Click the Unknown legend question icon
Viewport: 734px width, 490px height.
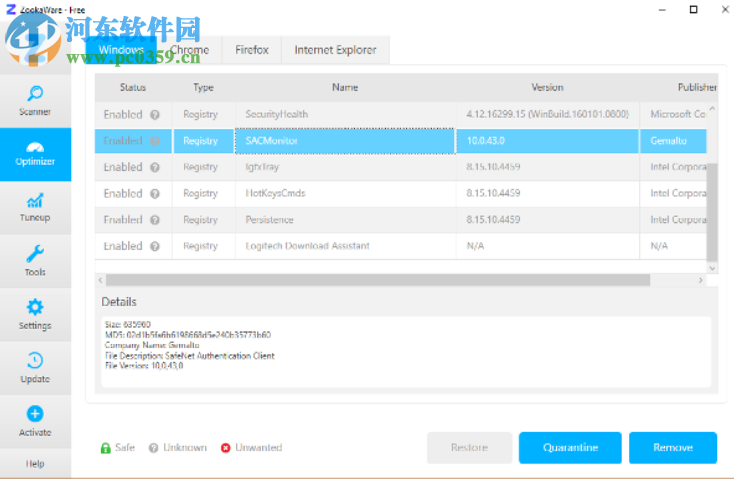pos(153,448)
